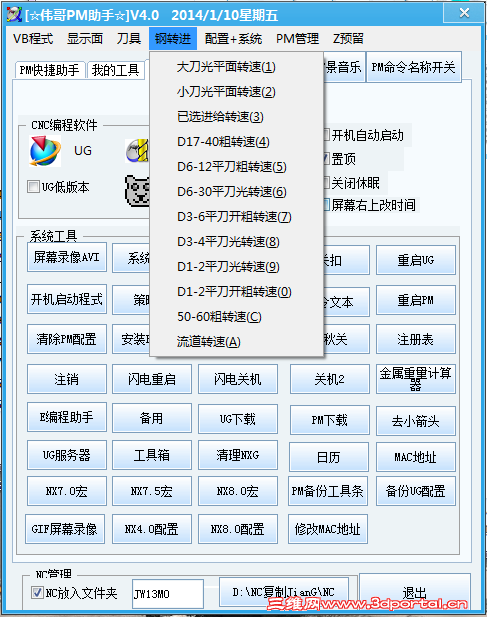
Task: Choose 已选进给转速(3) from menu
Action: point(236,117)
